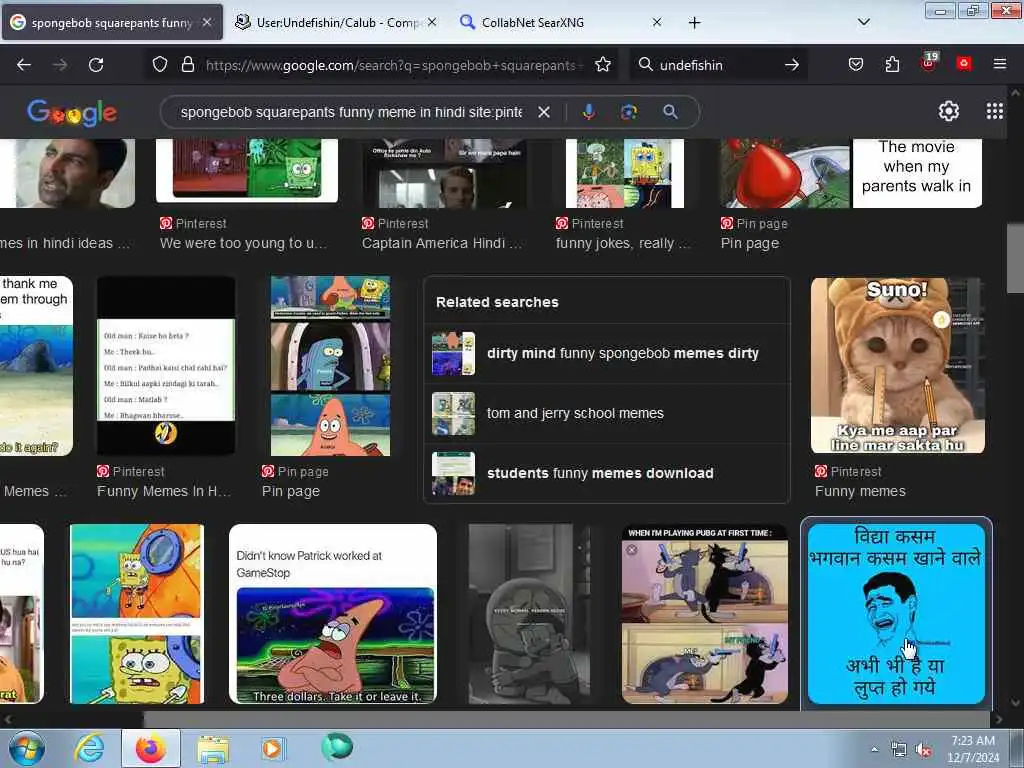Click the red extension icon in toolbar
1024x768 pixels.
click(x=964, y=63)
